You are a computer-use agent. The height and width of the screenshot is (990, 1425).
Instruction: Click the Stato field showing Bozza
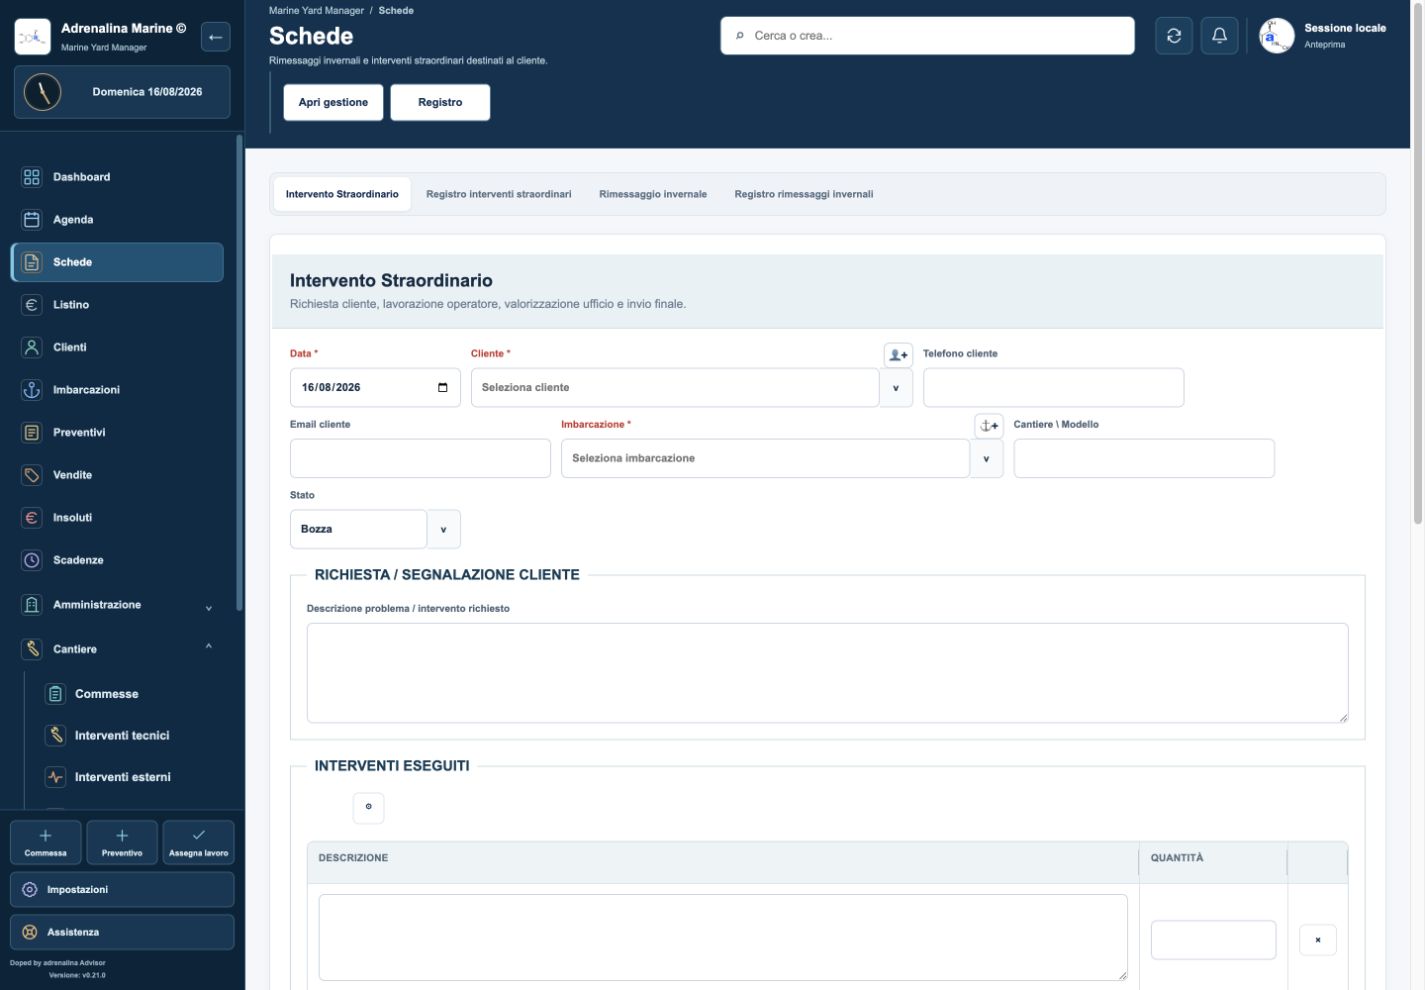click(x=358, y=530)
